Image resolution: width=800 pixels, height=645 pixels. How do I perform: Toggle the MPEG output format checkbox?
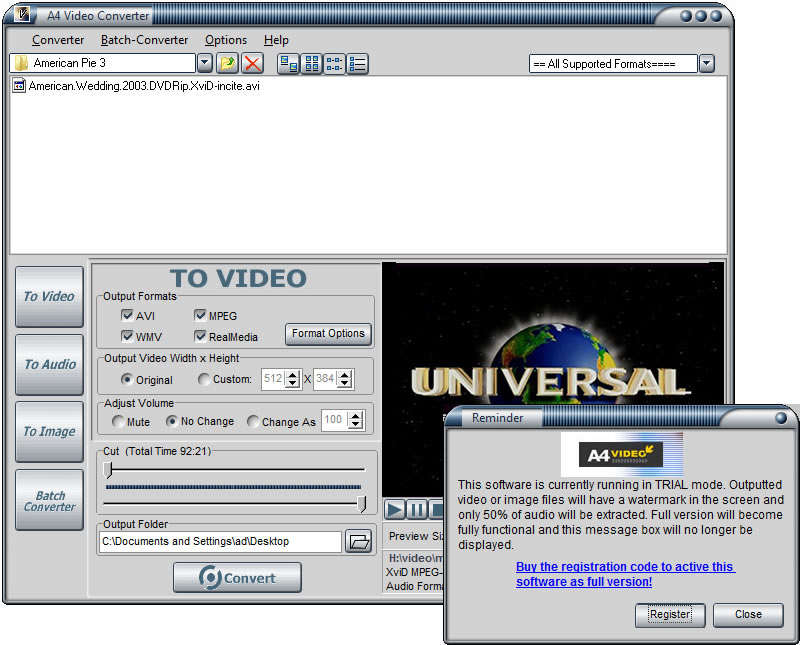tap(199, 315)
